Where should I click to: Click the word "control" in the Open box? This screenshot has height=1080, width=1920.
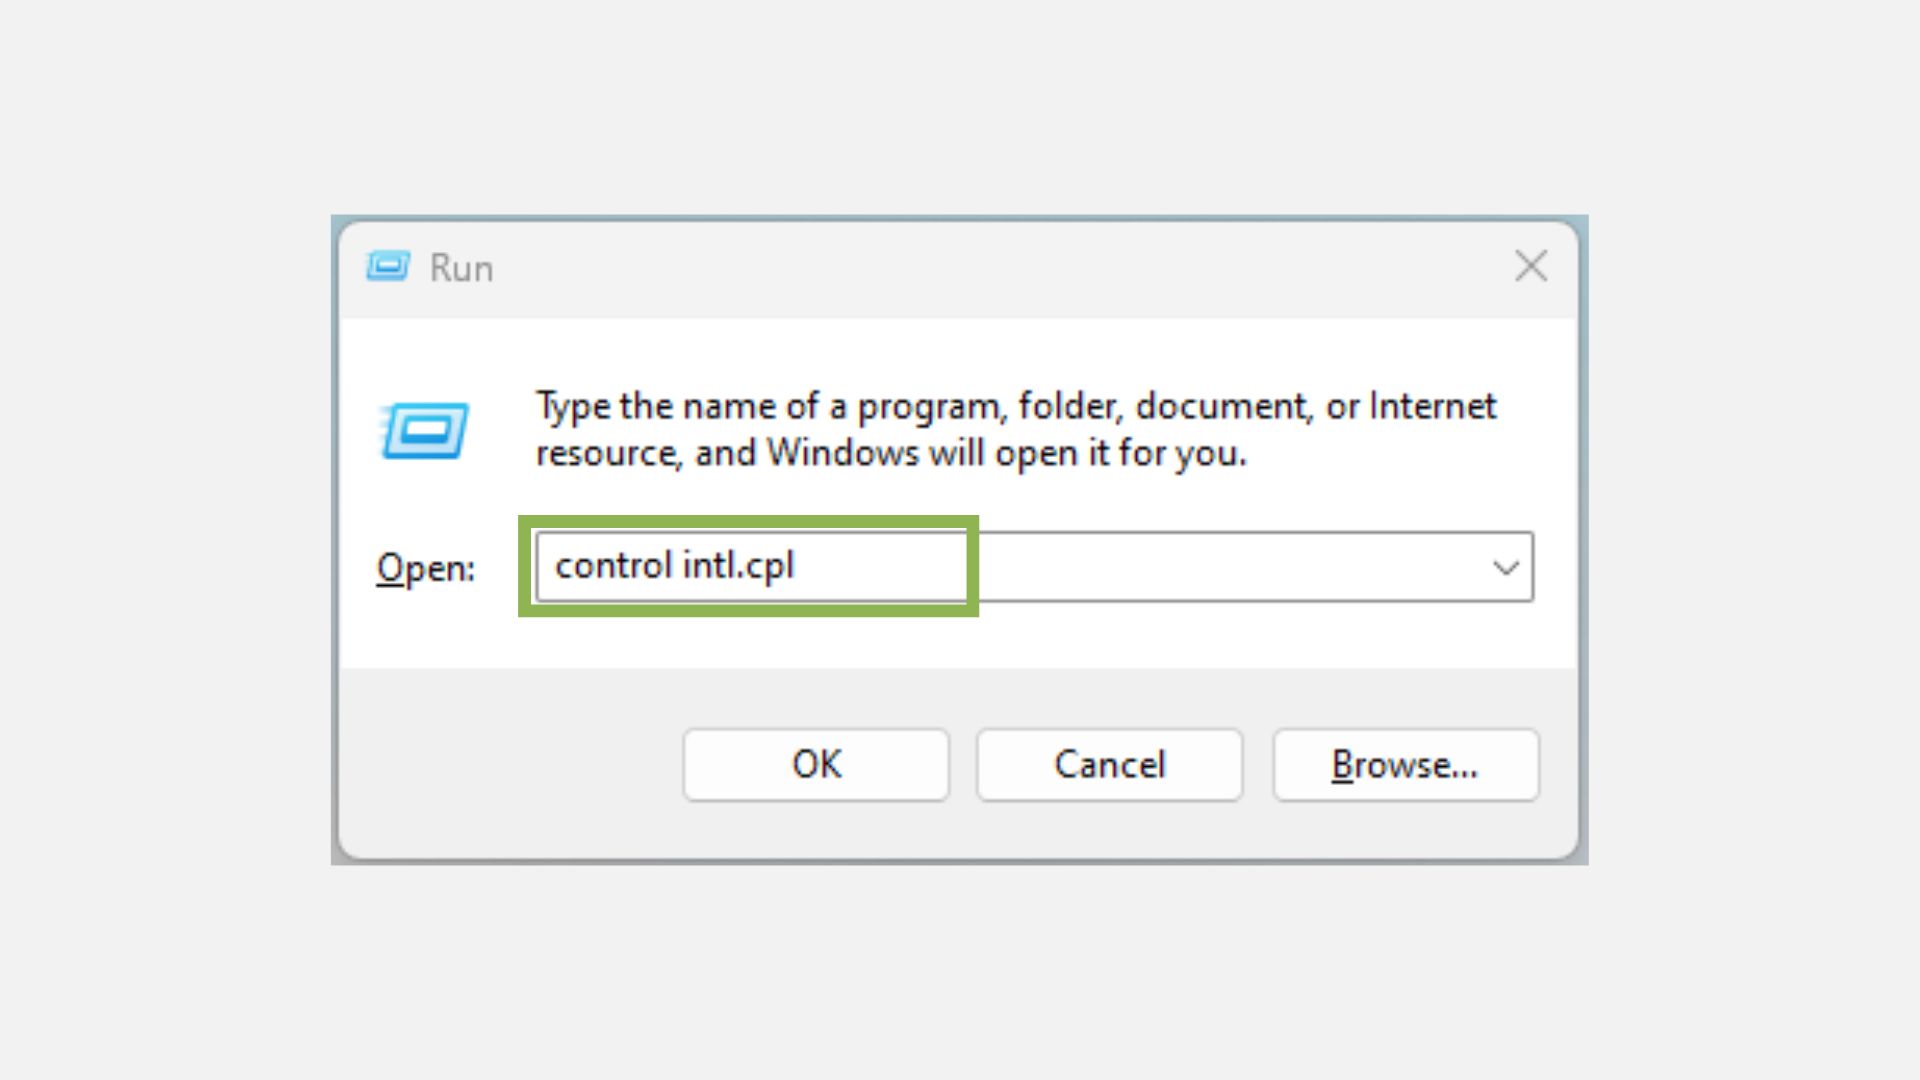tap(613, 566)
